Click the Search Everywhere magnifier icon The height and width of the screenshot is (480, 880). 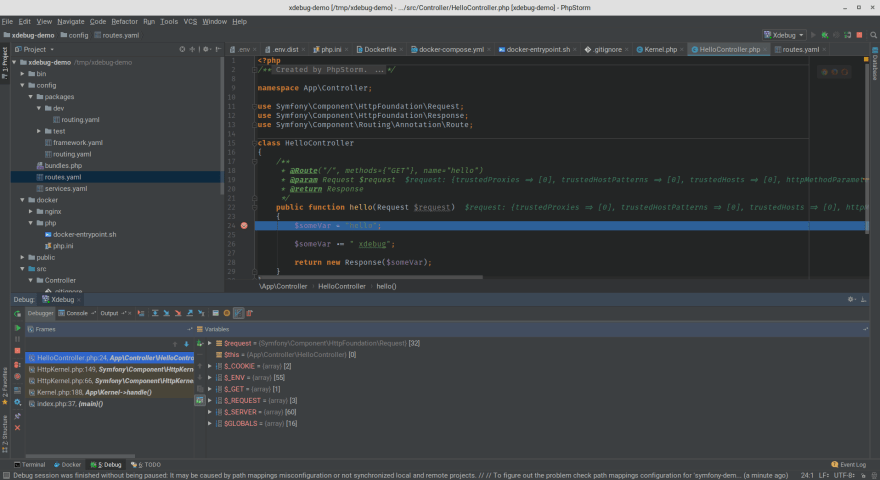[873, 35]
